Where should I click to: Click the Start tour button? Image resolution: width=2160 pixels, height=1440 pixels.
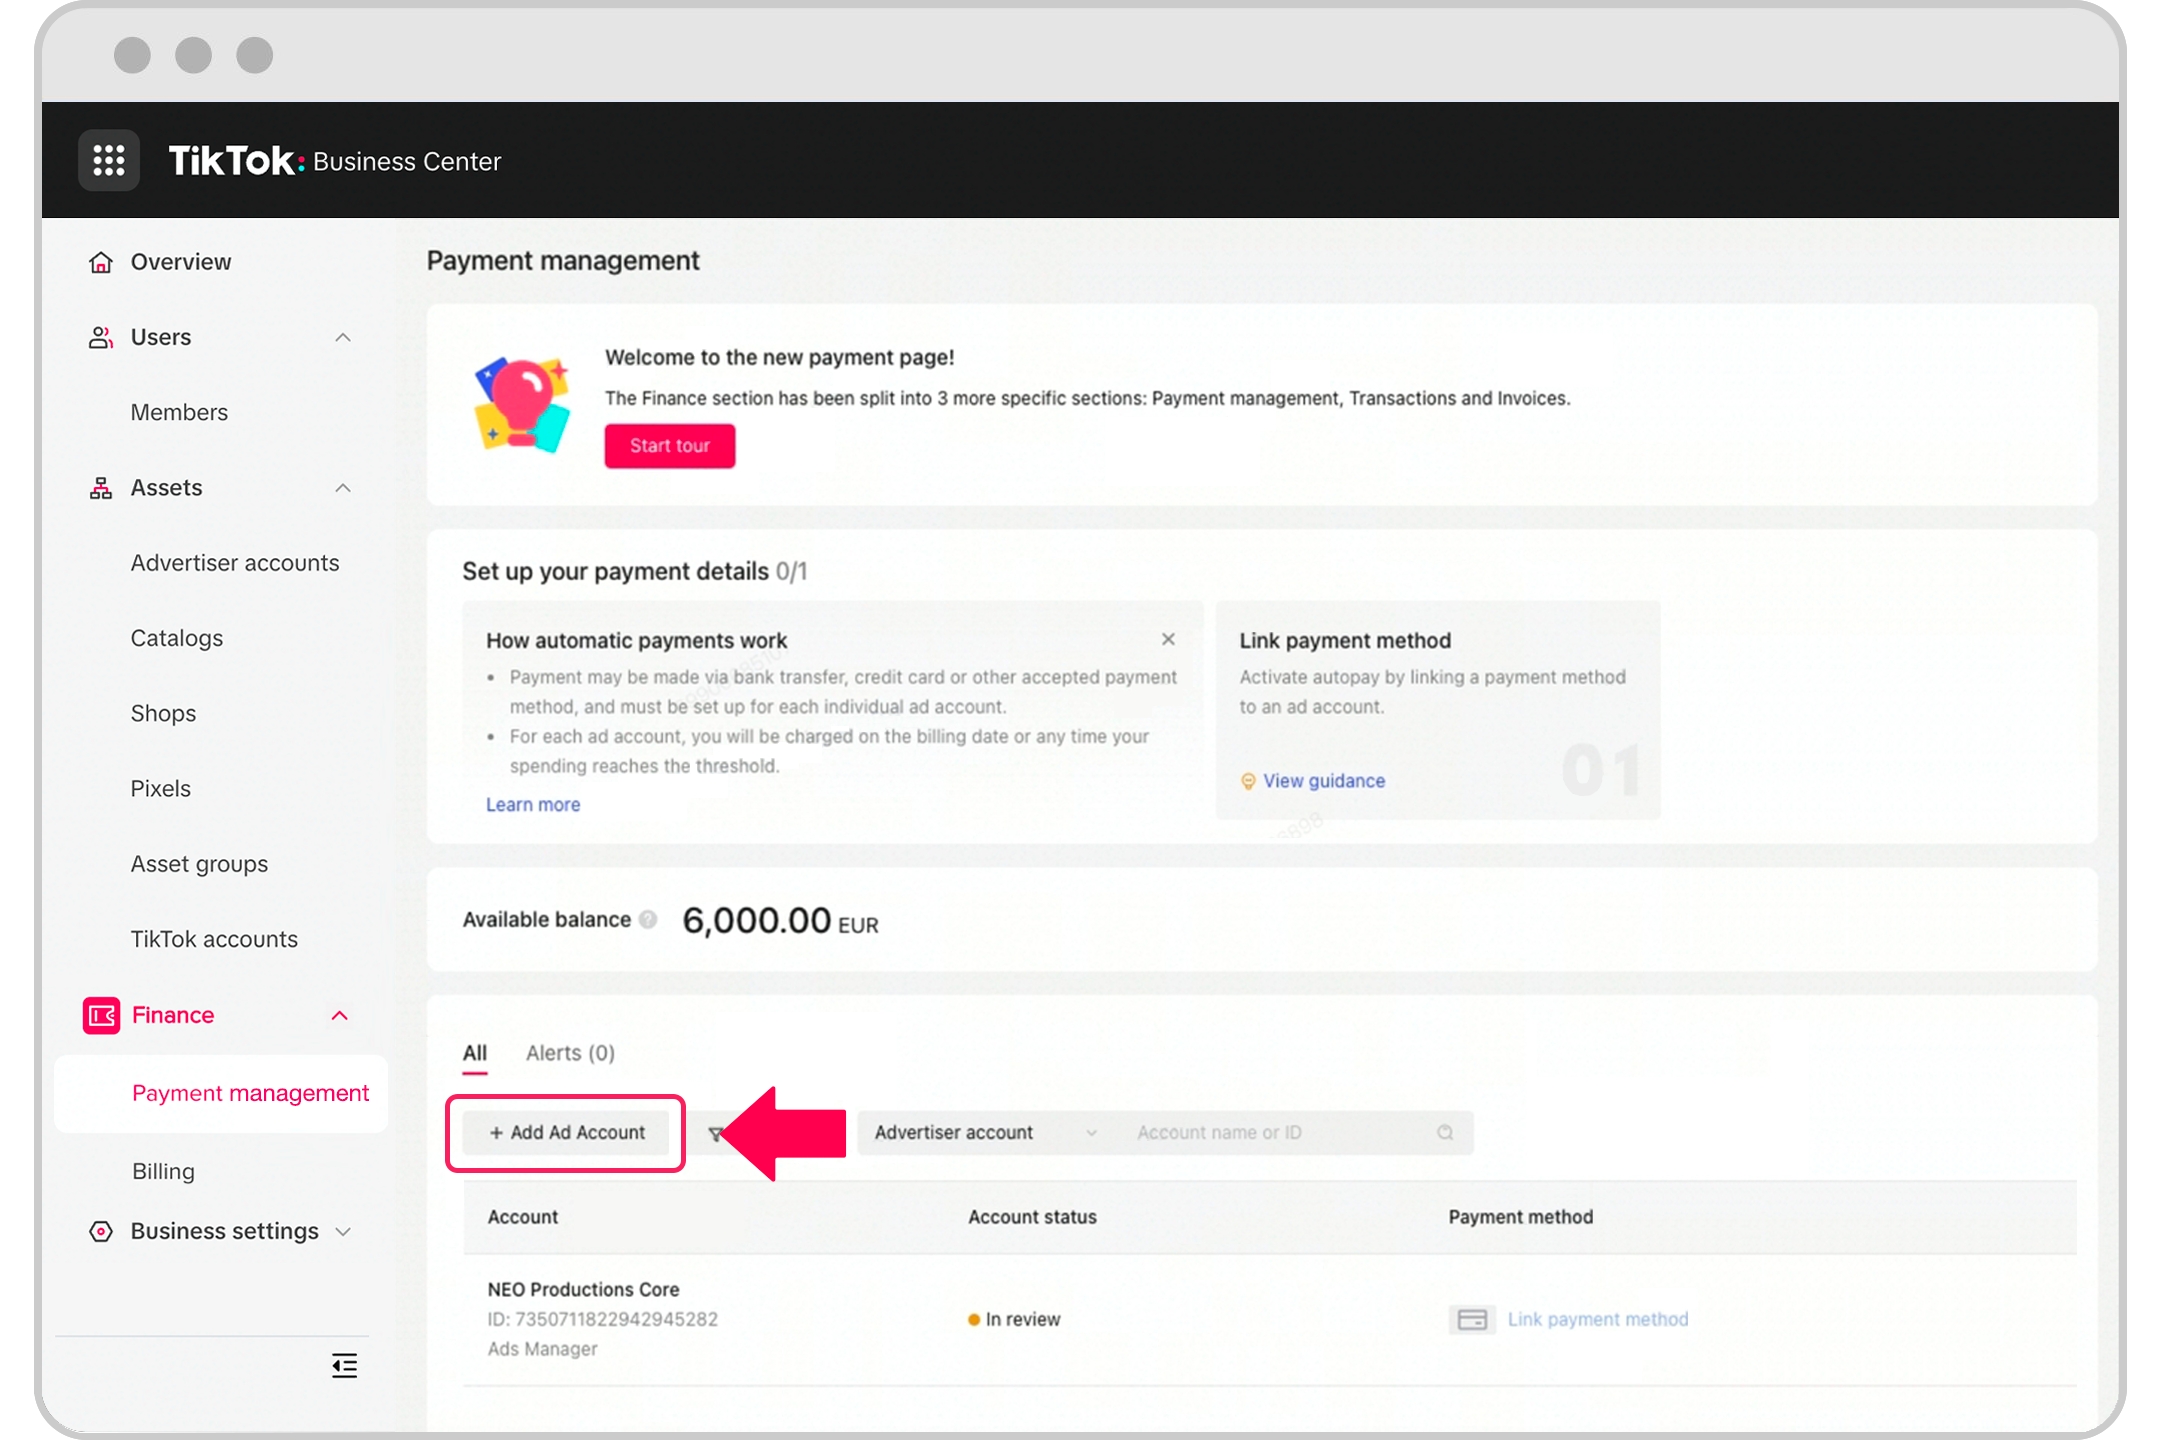[667, 445]
